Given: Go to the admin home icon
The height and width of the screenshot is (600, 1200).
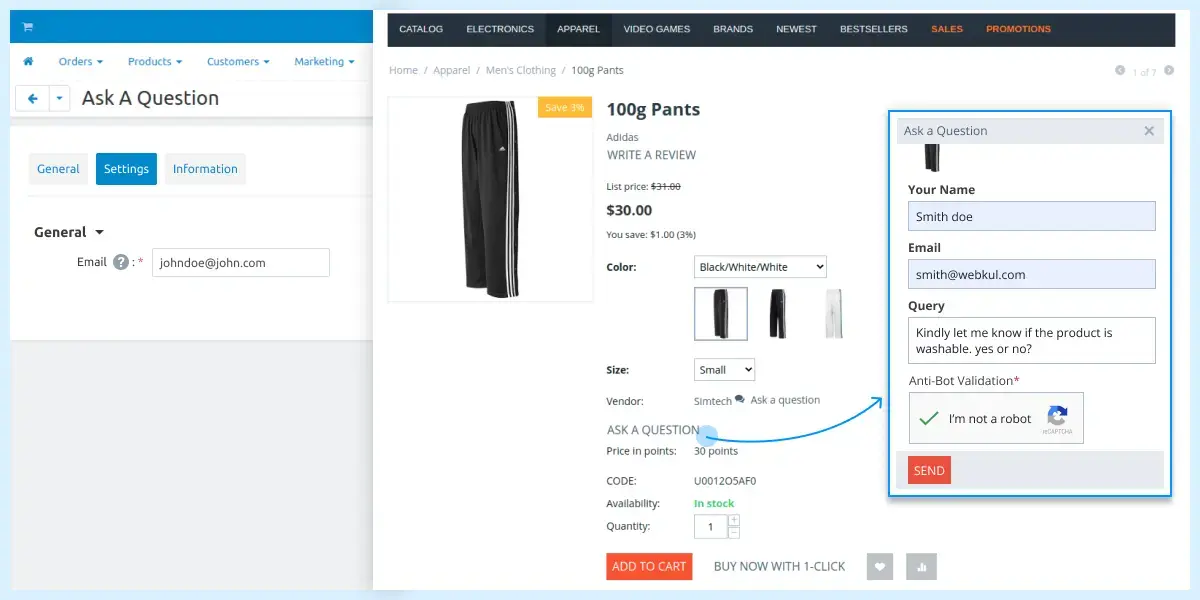Looking at the screenshot, I should click(28, 62).
